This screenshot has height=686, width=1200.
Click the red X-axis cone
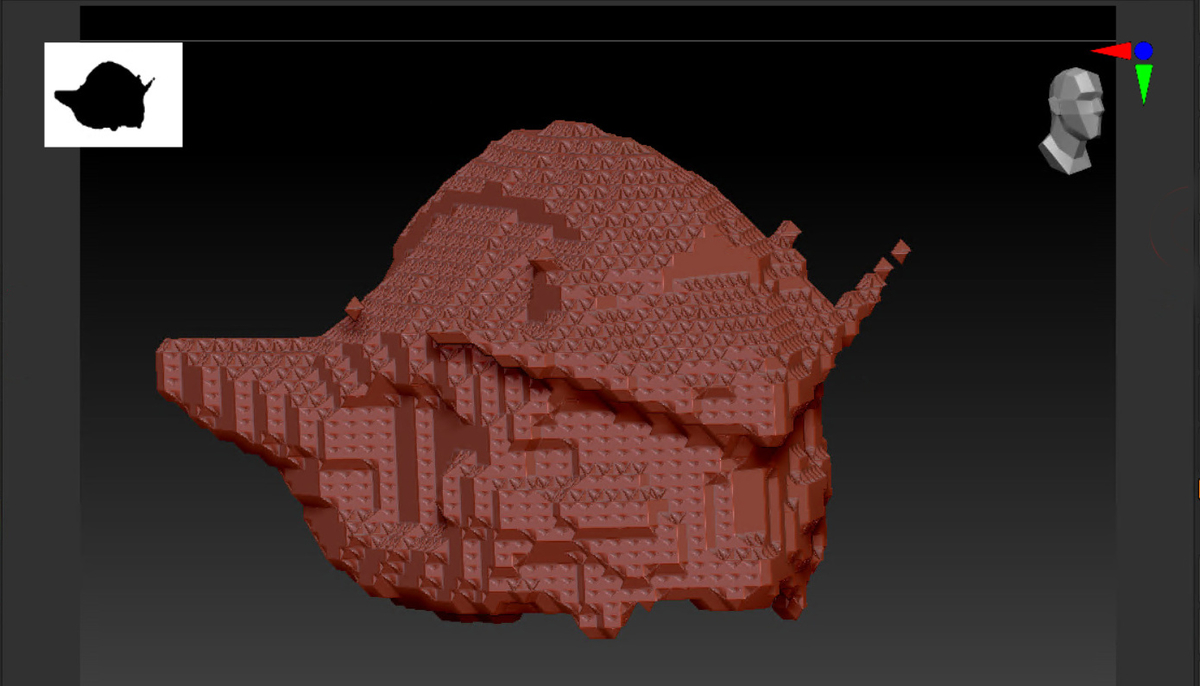coord(1111,50)
